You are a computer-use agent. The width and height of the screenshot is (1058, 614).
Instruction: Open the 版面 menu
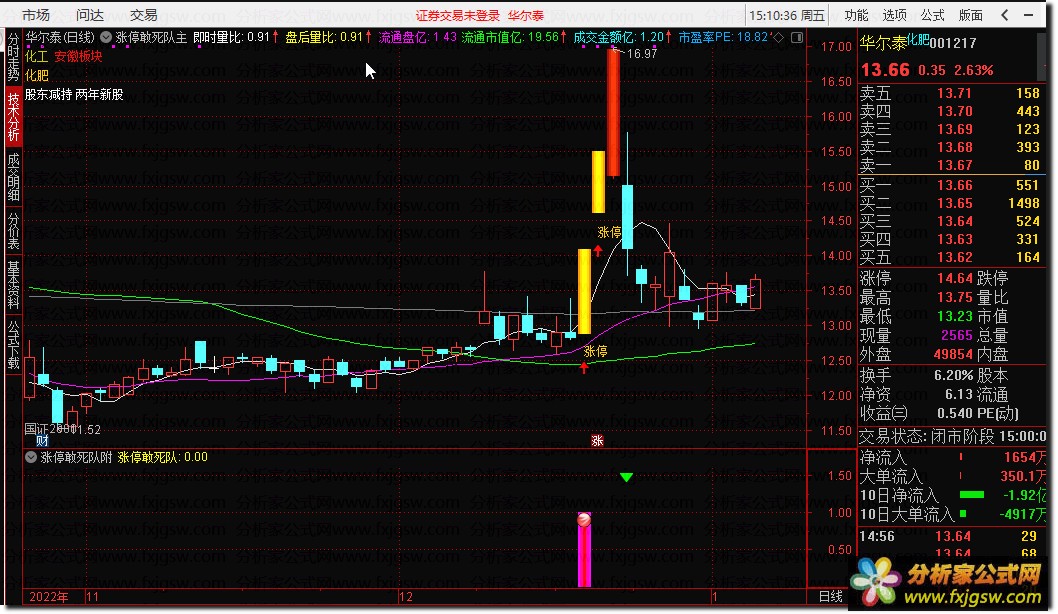pyautogui.click(x=970, y=15)
